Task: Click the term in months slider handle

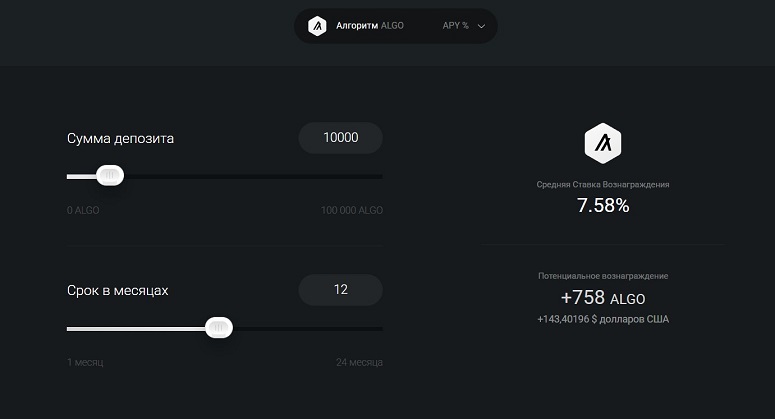Action: [x=218, y=328]
